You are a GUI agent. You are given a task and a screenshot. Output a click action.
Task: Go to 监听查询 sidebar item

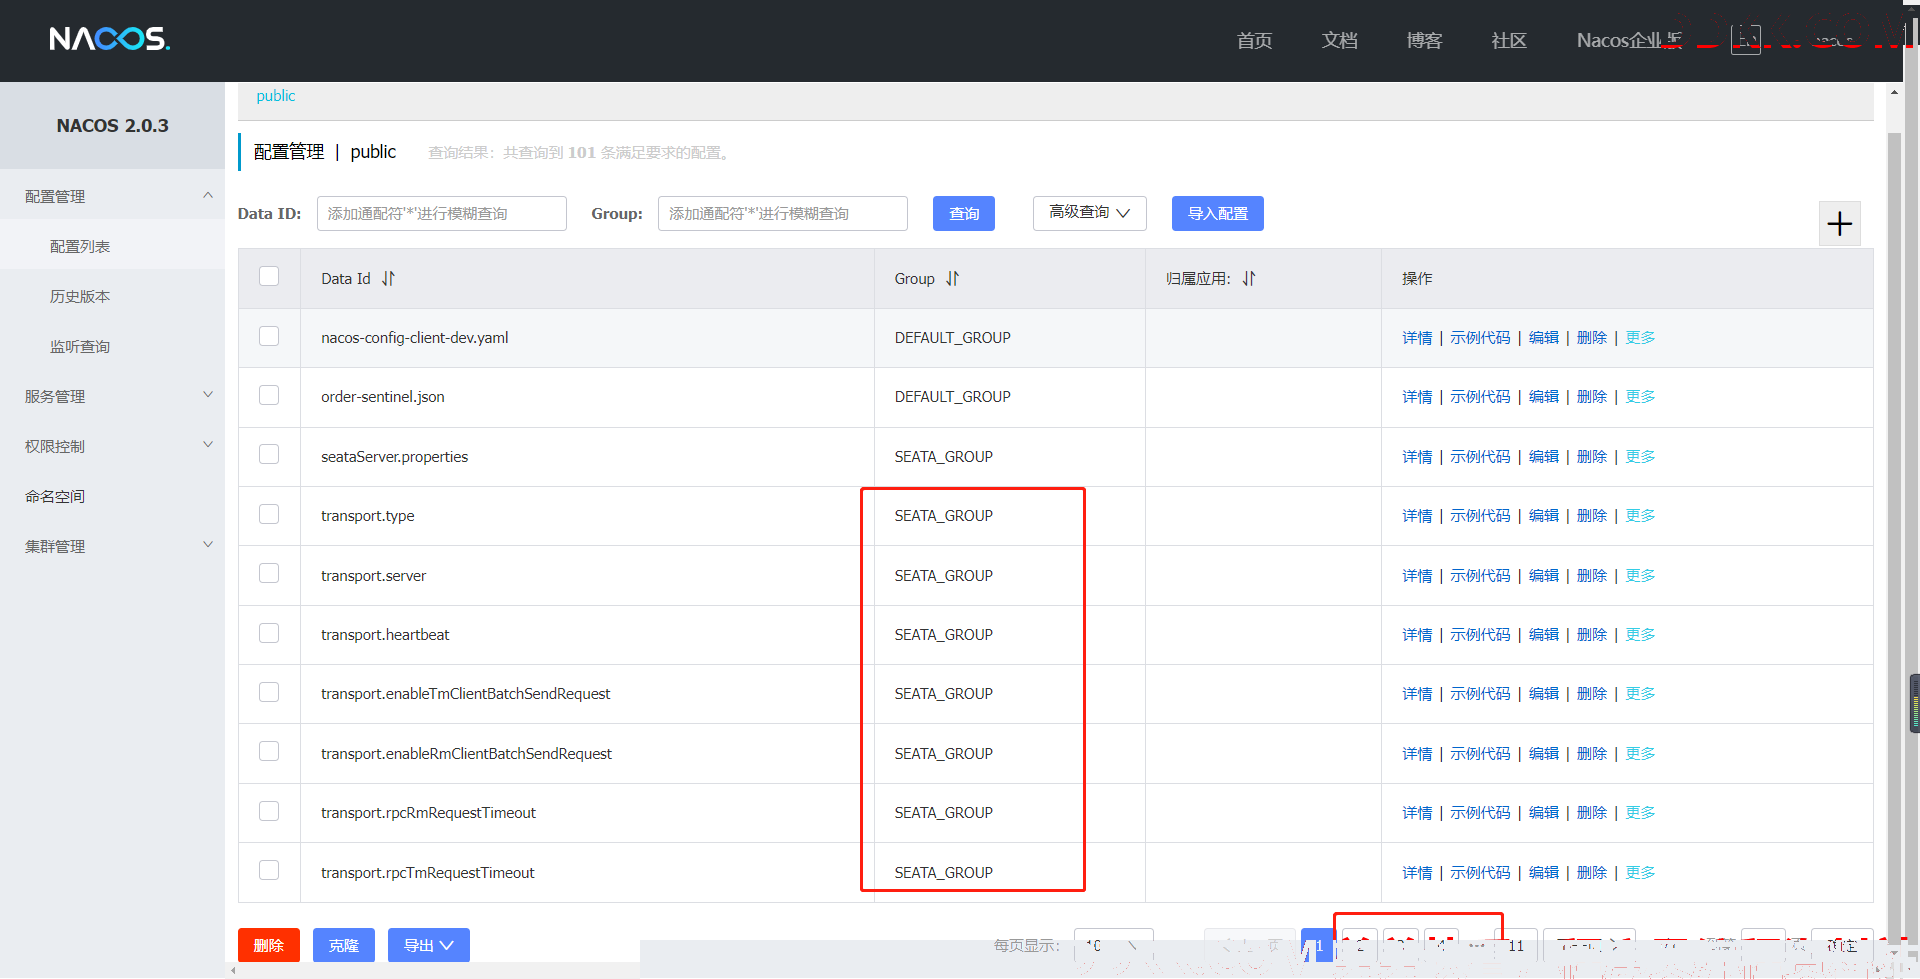(80, 346)
